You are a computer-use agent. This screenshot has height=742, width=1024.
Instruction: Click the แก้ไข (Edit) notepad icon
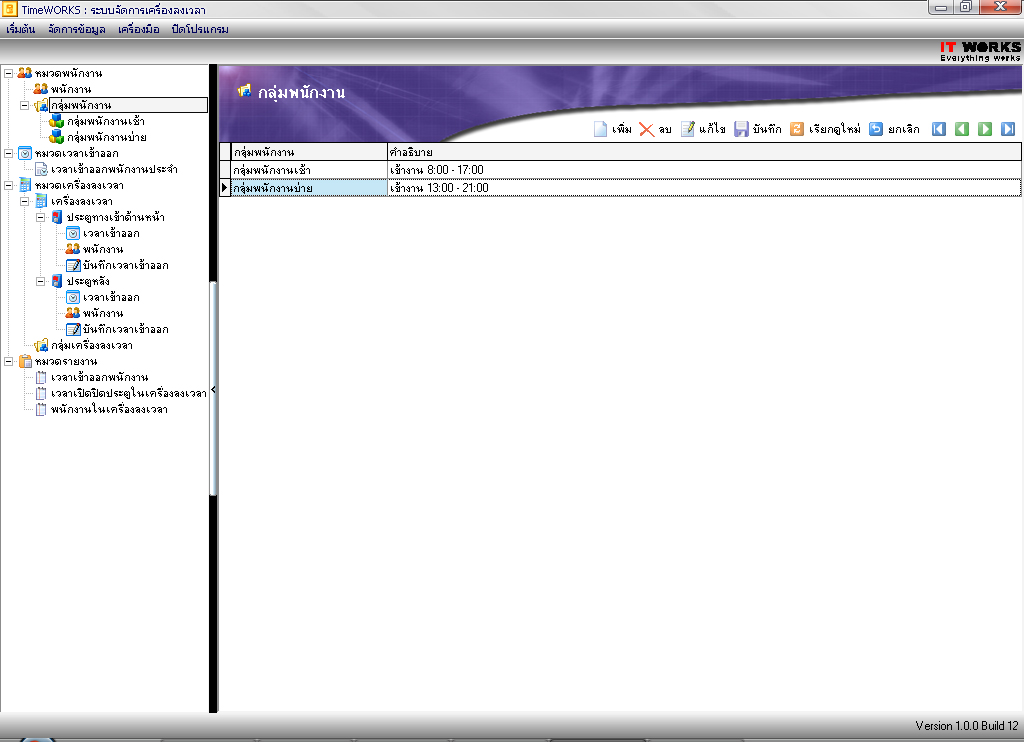[688, 129]
